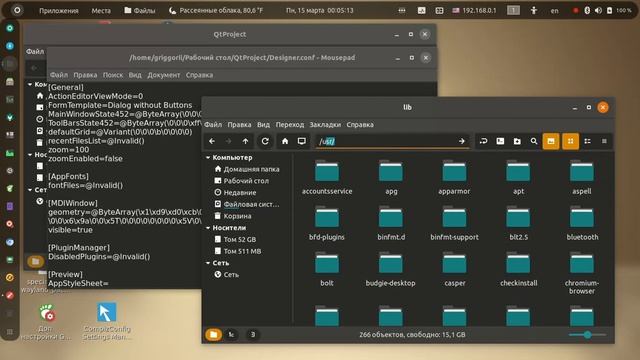
Task: Open the home folder from toolbar
Action: (285, 141)
